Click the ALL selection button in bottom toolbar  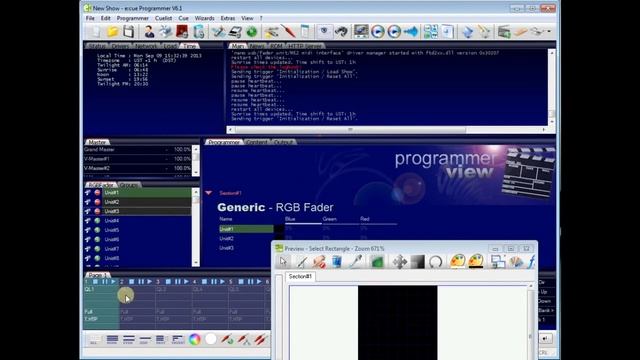coord(94,339)
